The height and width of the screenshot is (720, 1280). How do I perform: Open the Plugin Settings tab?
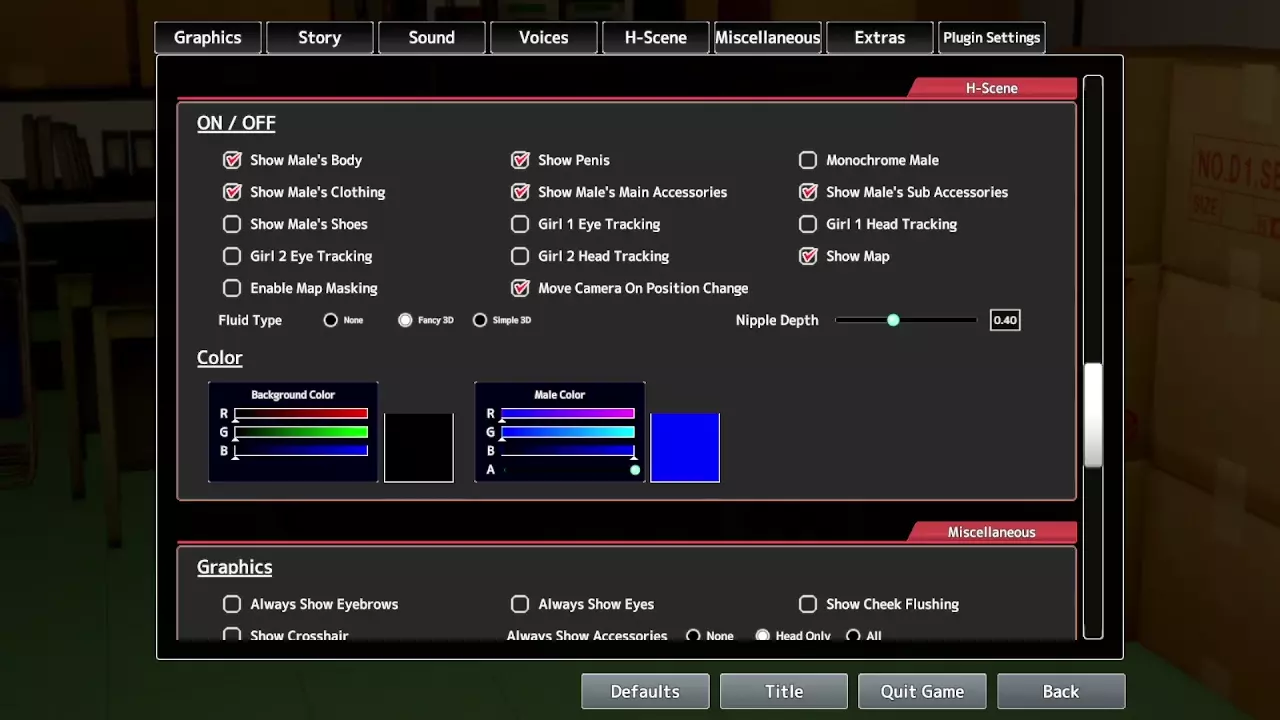pyautogui.click(x=991, y=38)
